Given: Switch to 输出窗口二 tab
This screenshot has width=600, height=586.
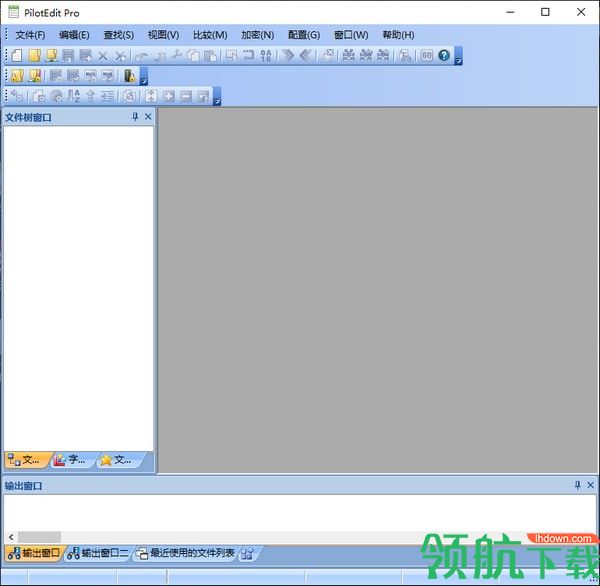Looking at the screenshot, I should [98, 553].
